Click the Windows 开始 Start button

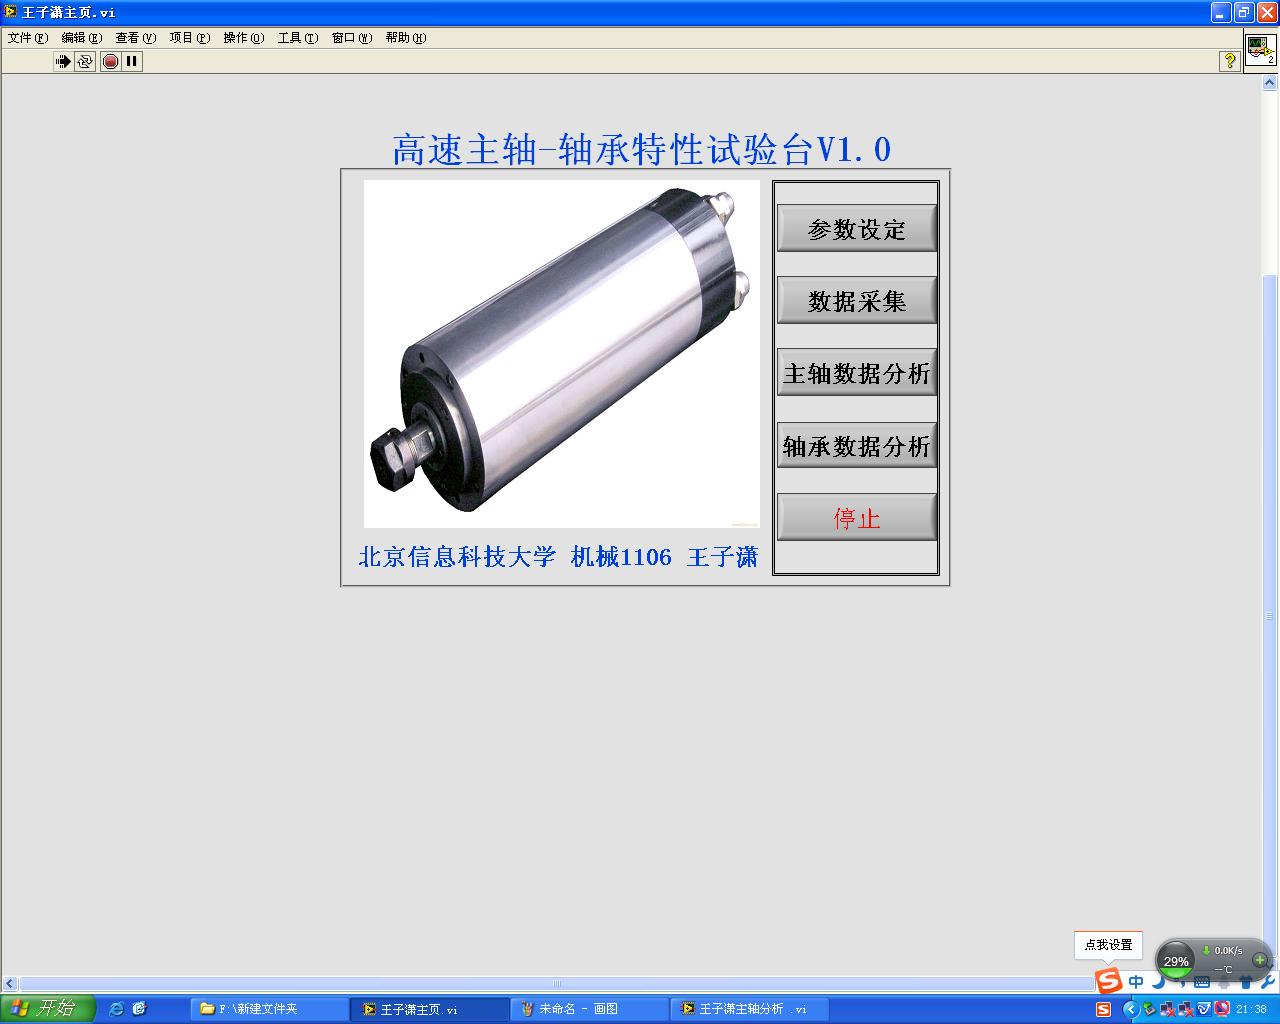[x=48, y=1009]
